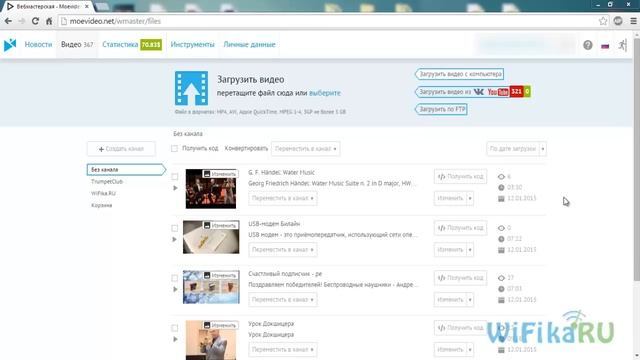Click the Moevideo logo icon
Image resolution: width=640 pixels, height=360 pixels.
[10, 44]
